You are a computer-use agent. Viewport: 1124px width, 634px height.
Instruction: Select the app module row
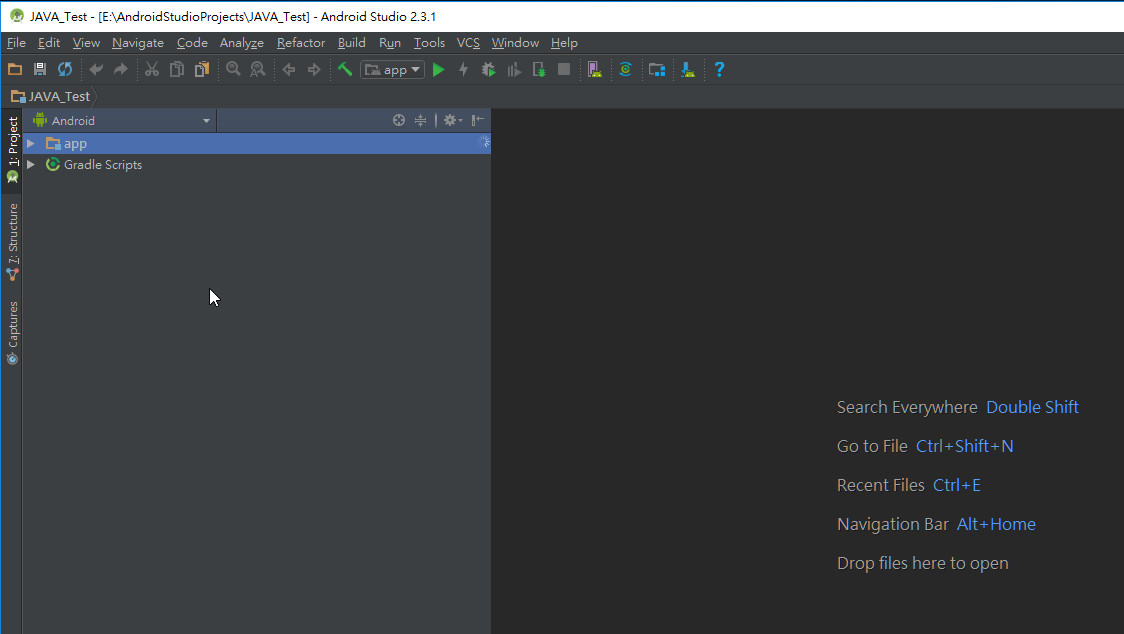(x=257, y=143)
